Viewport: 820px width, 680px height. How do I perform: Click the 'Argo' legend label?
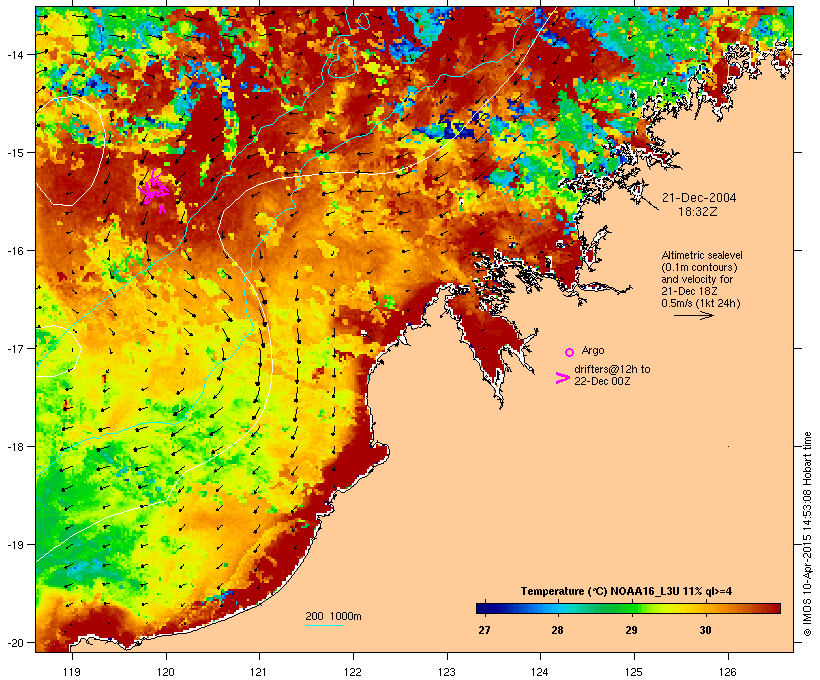coord(593,350)
